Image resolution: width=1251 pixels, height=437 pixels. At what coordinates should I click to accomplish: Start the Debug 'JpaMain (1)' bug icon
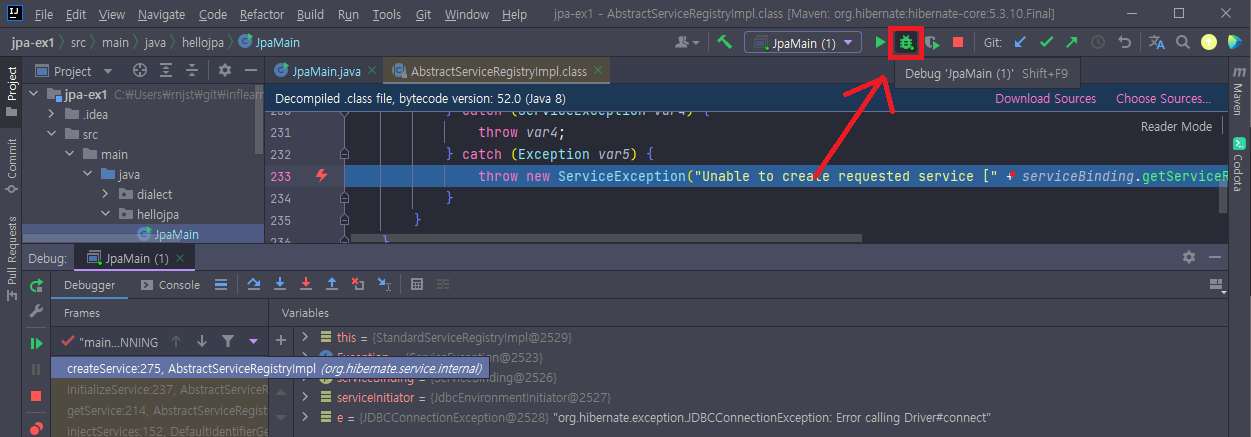pos(906,43)
